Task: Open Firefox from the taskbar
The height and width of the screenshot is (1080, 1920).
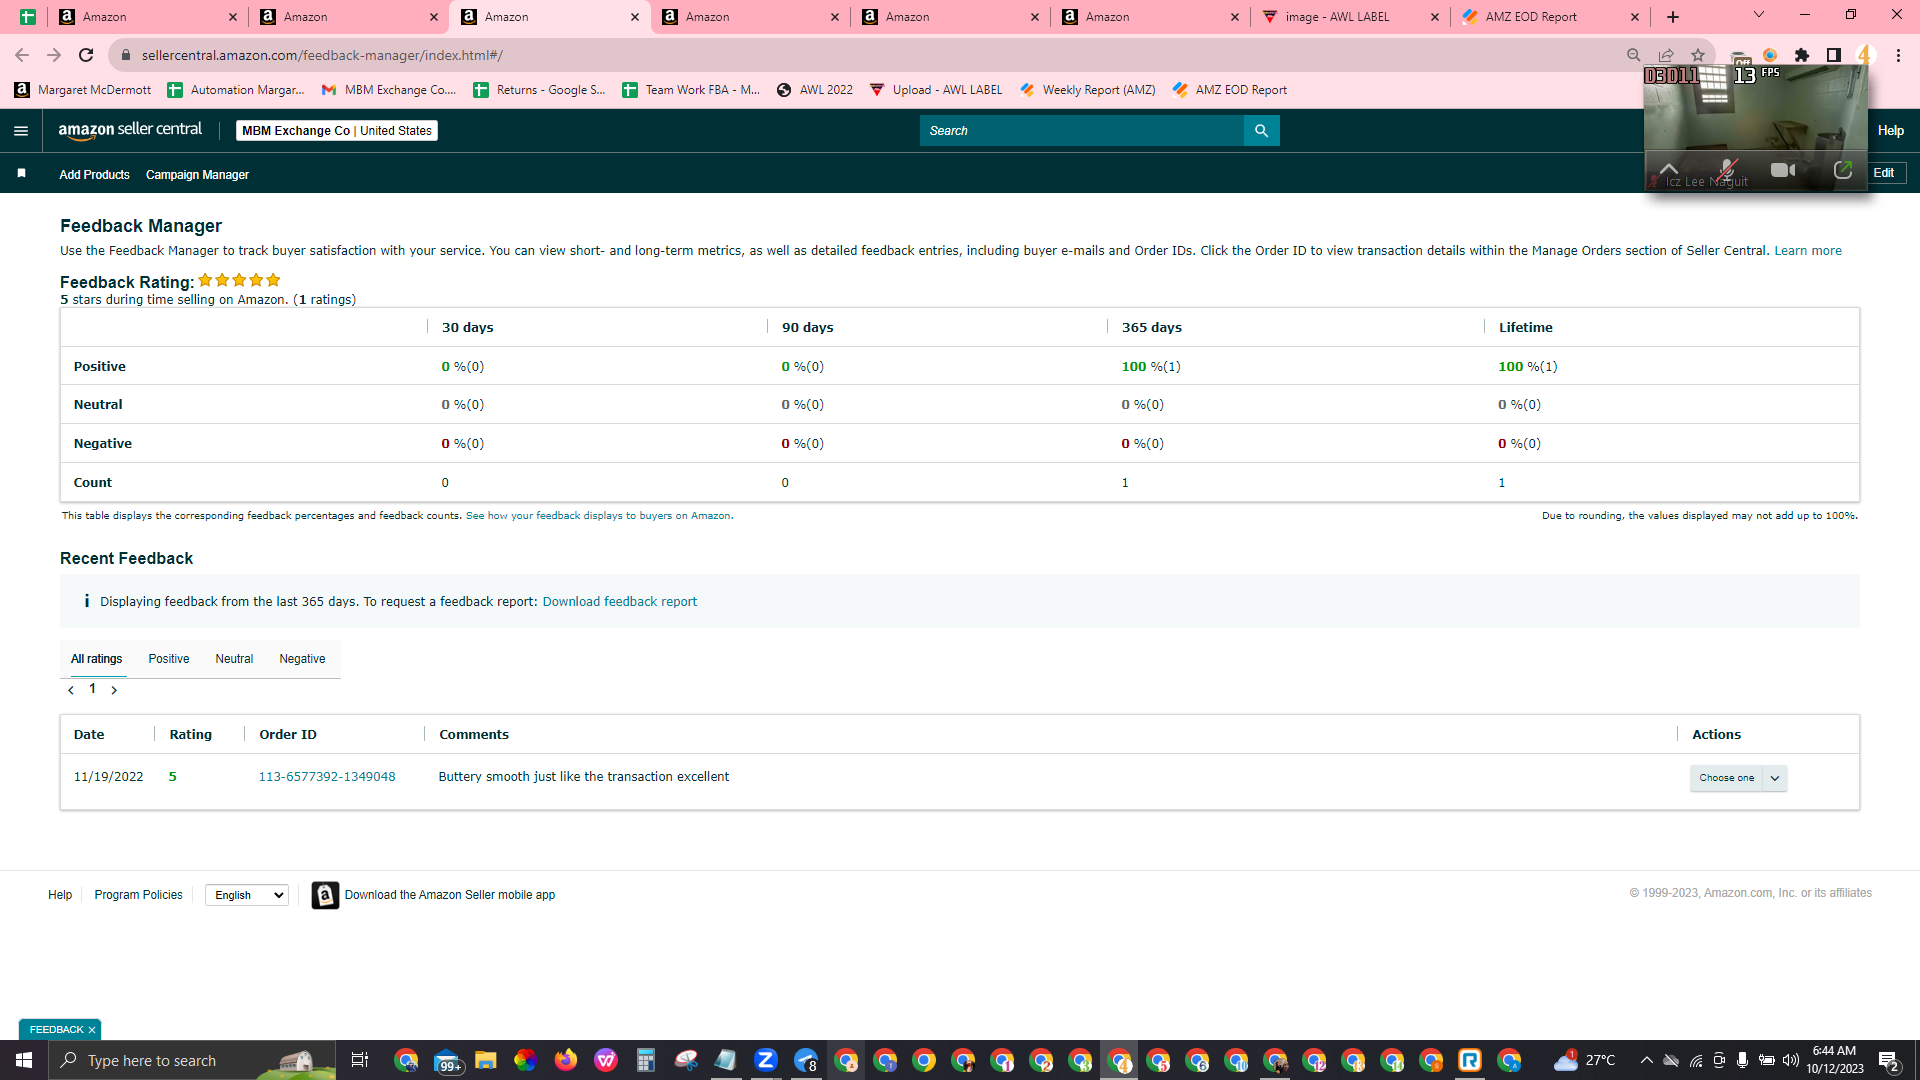Action: coord(566,1060)
